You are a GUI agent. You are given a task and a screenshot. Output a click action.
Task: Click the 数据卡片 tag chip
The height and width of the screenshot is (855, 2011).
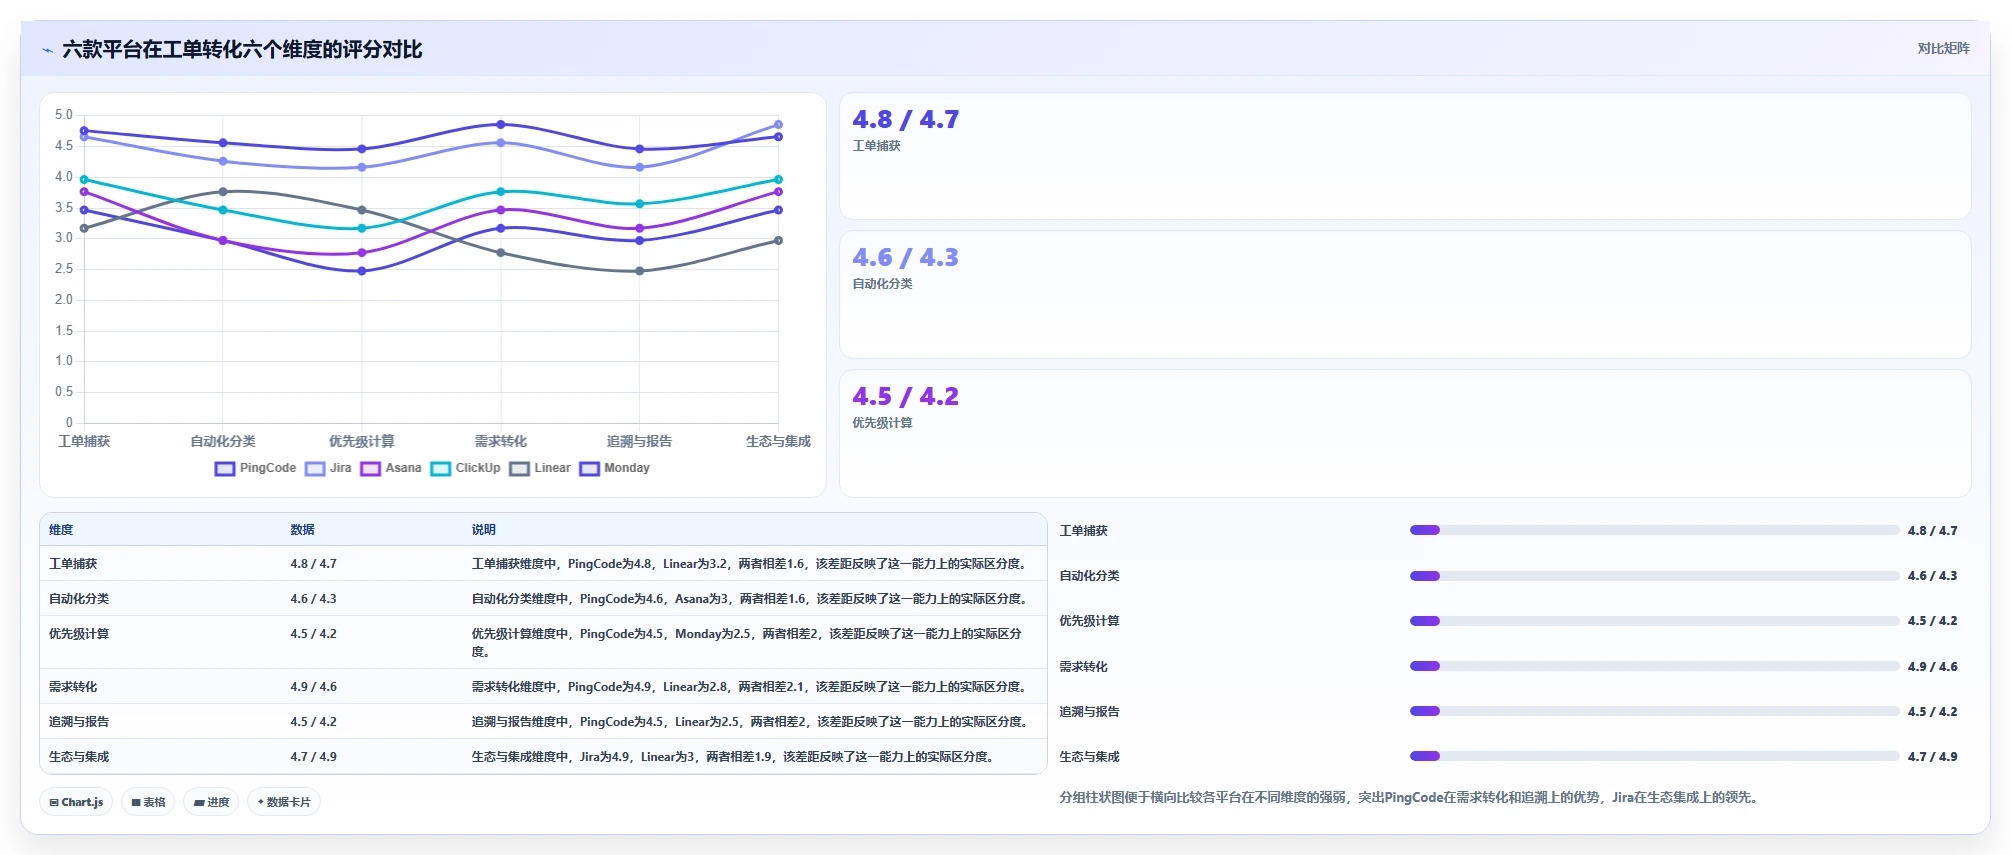point(284,802)
